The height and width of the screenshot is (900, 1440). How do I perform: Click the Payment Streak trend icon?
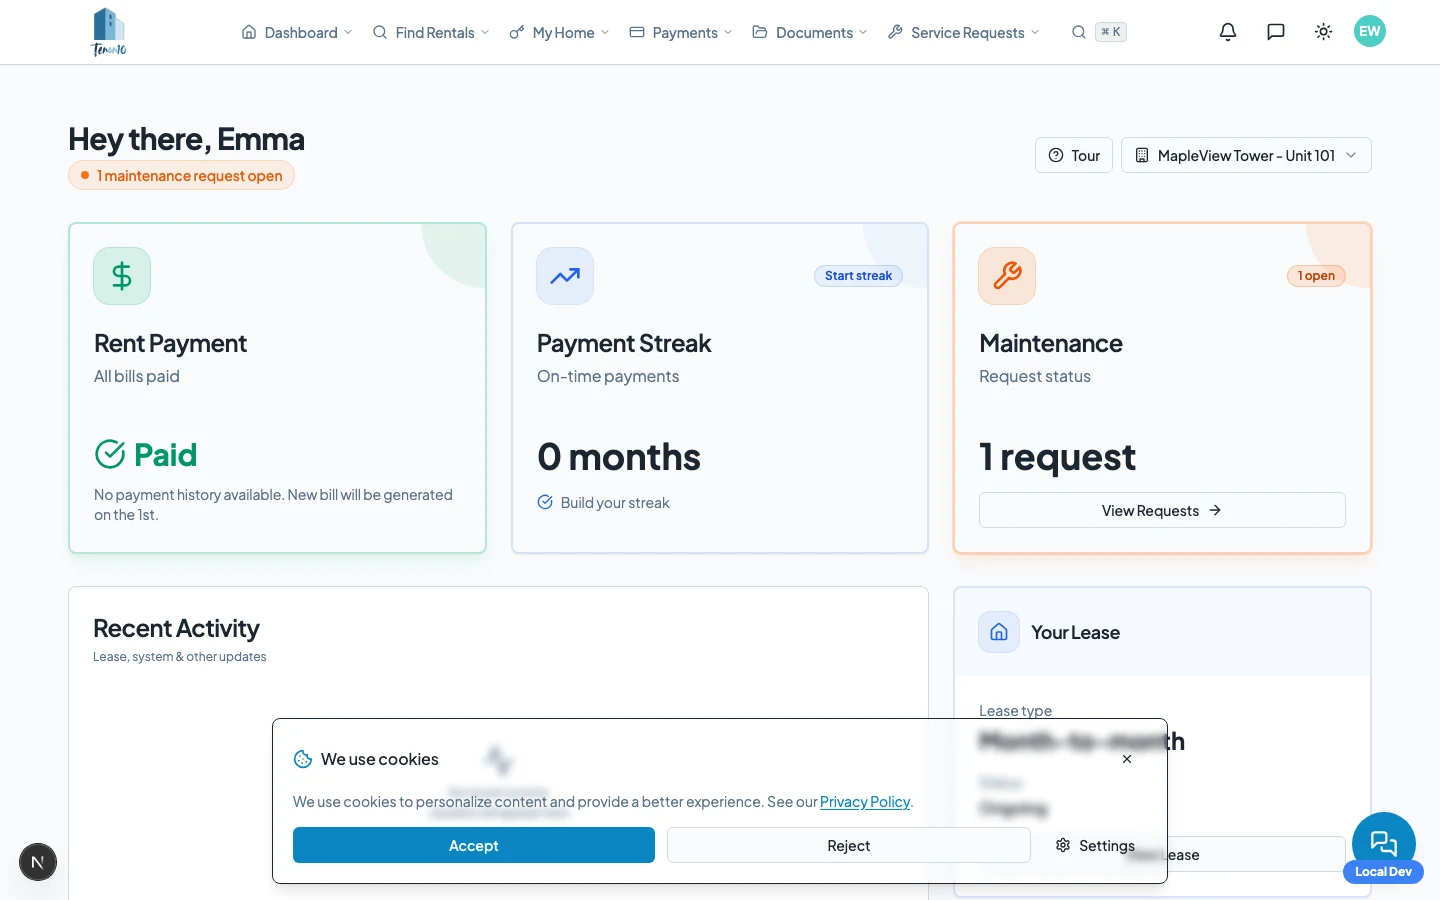pyautogui.click(x=565, y=276)
